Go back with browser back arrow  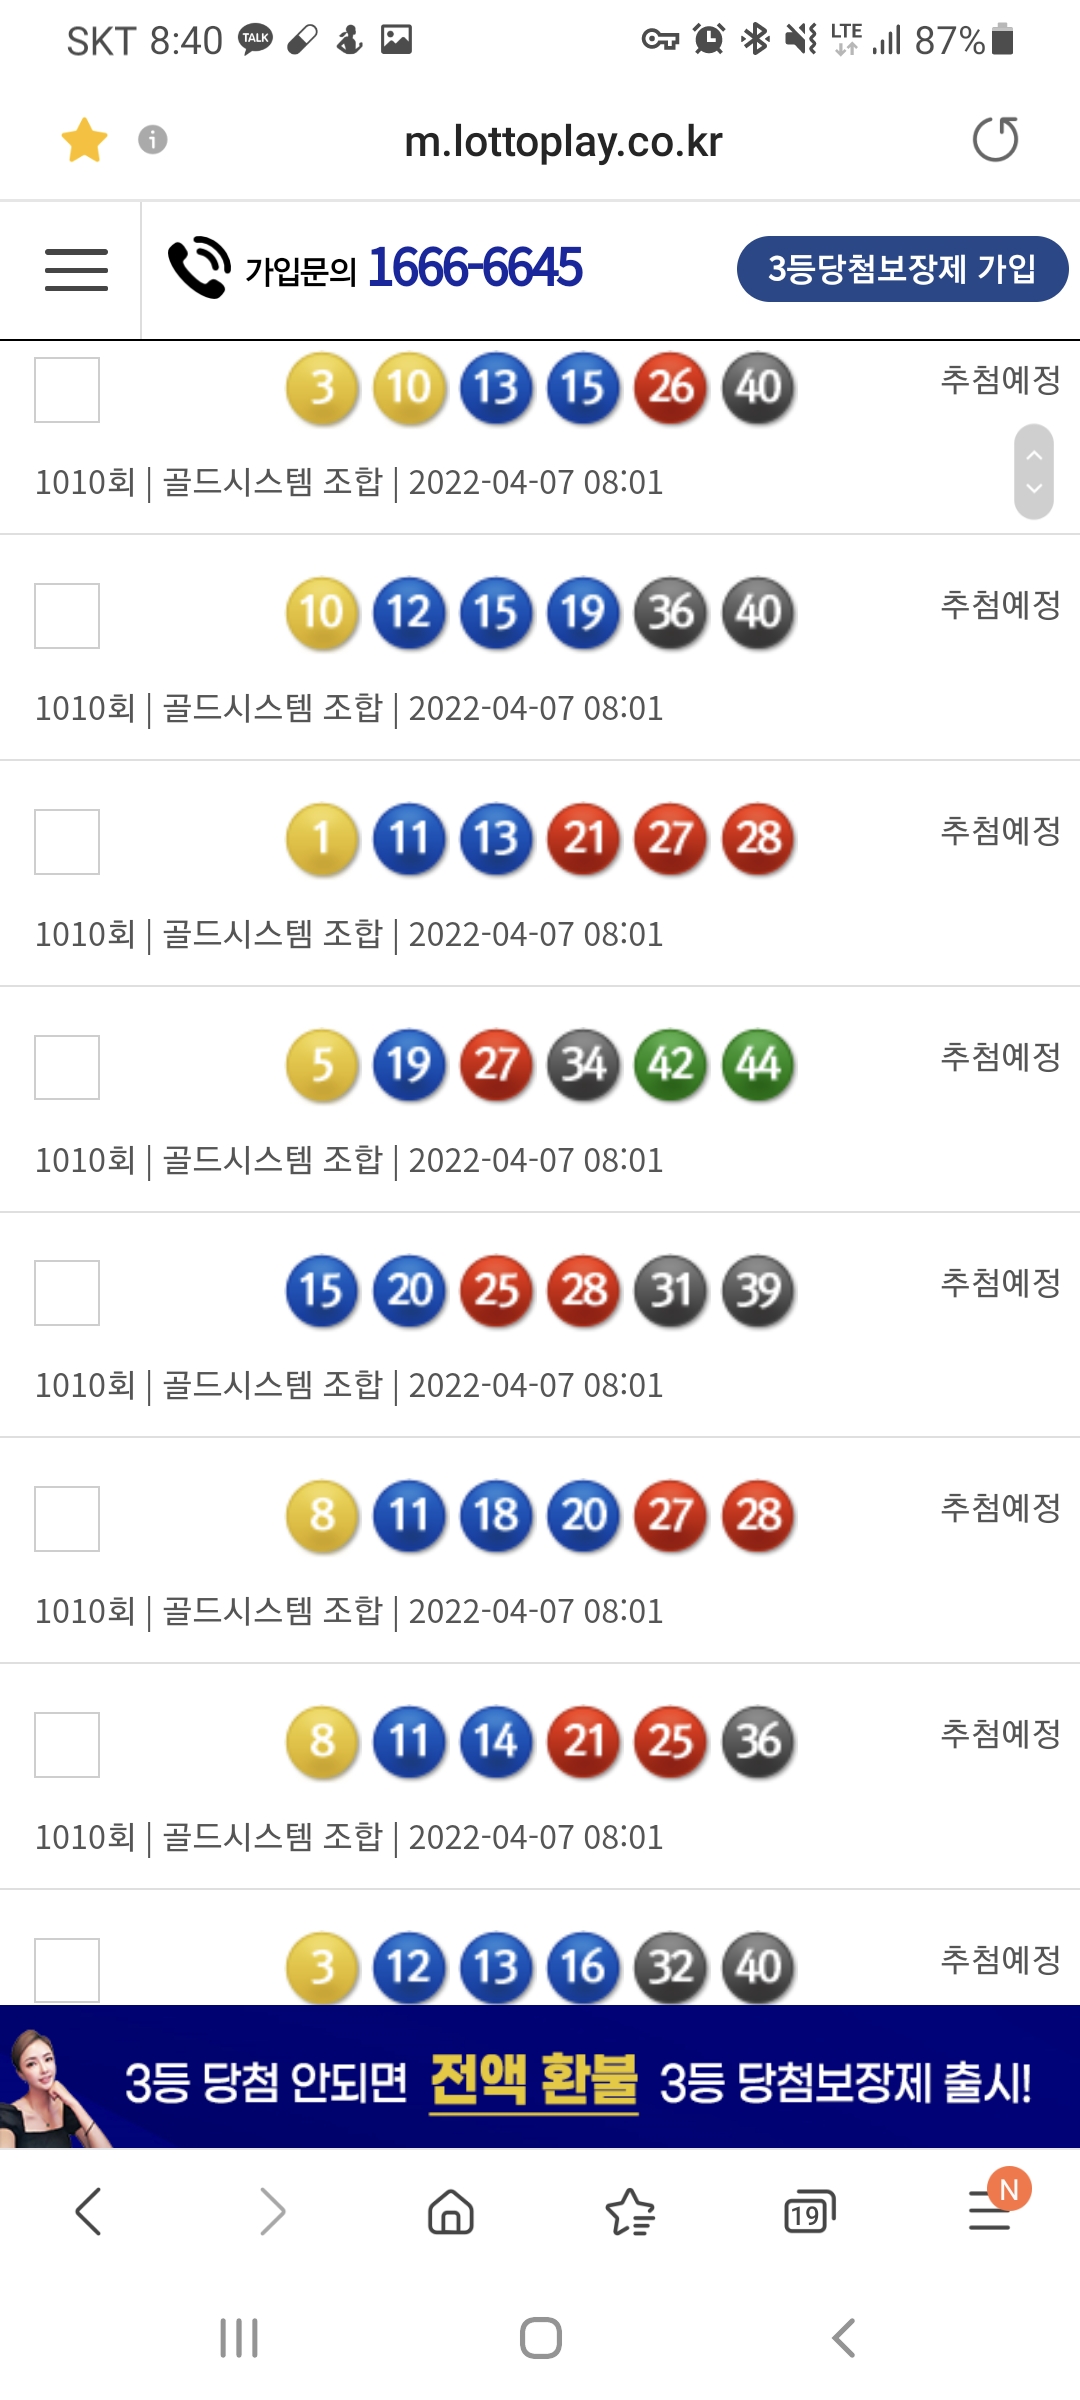tap(89, 2211)
